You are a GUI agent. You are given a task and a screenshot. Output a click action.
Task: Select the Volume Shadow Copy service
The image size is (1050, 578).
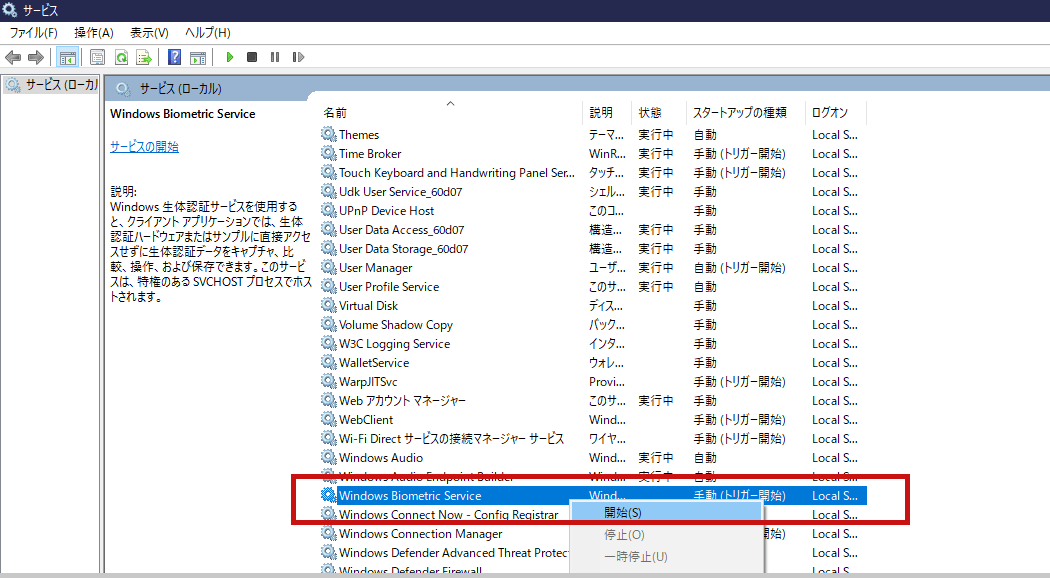click(x=593, y=325)
